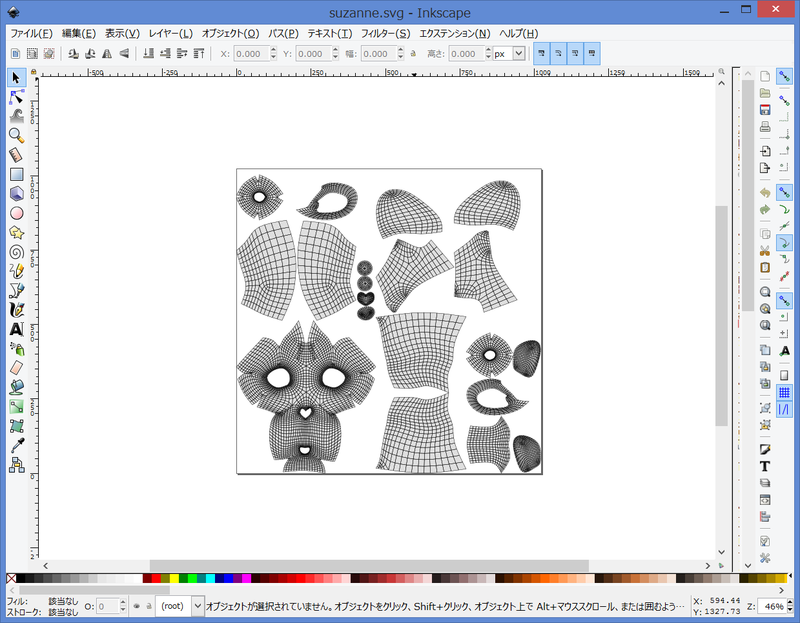This screenshot has width=800, height=623.
Task: Click the None (X) color swatch
Action: coord(11,578)
